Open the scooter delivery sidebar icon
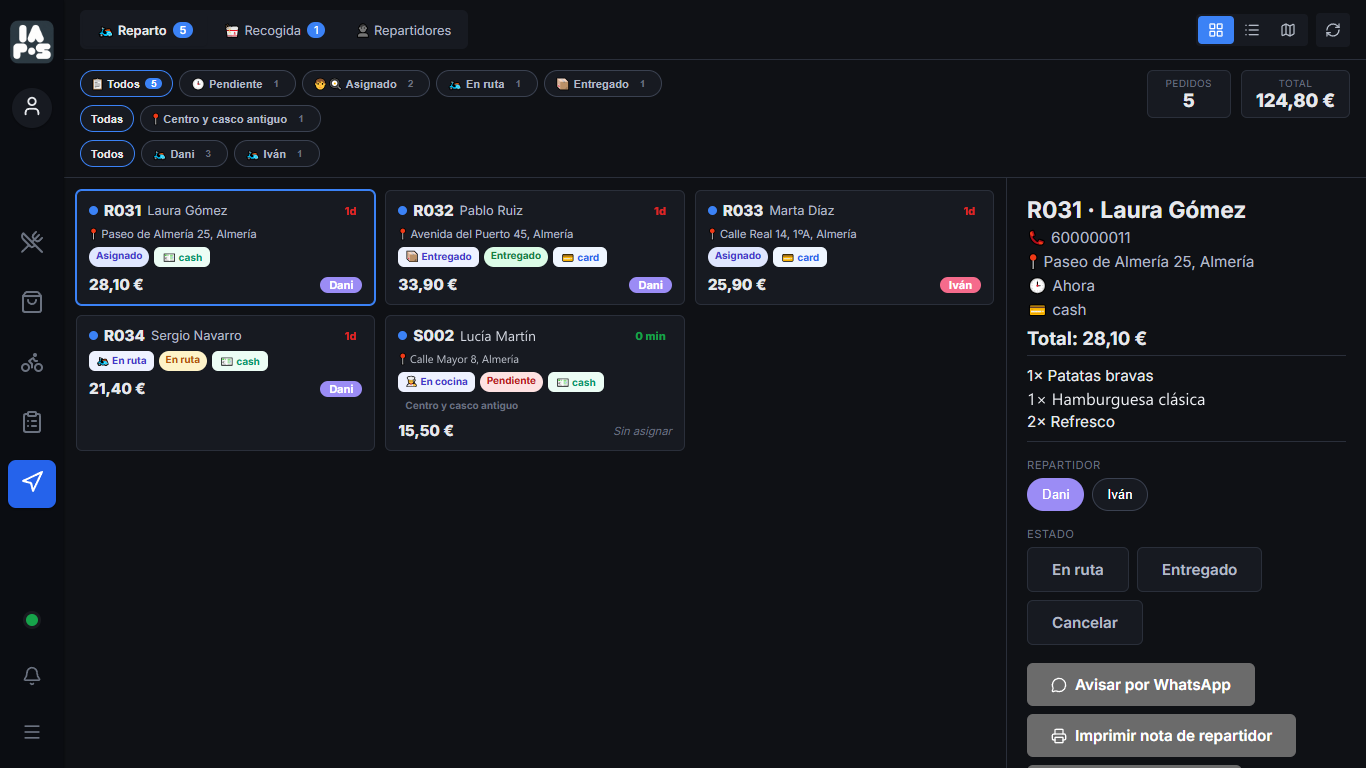The image size is (1366, 768). (x=32, y=362)
